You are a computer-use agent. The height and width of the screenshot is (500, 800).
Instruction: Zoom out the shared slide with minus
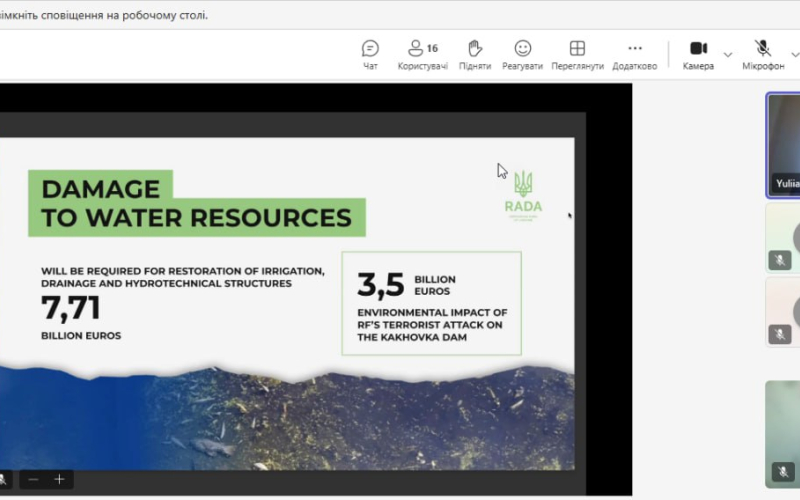click(x=33, y=480)
